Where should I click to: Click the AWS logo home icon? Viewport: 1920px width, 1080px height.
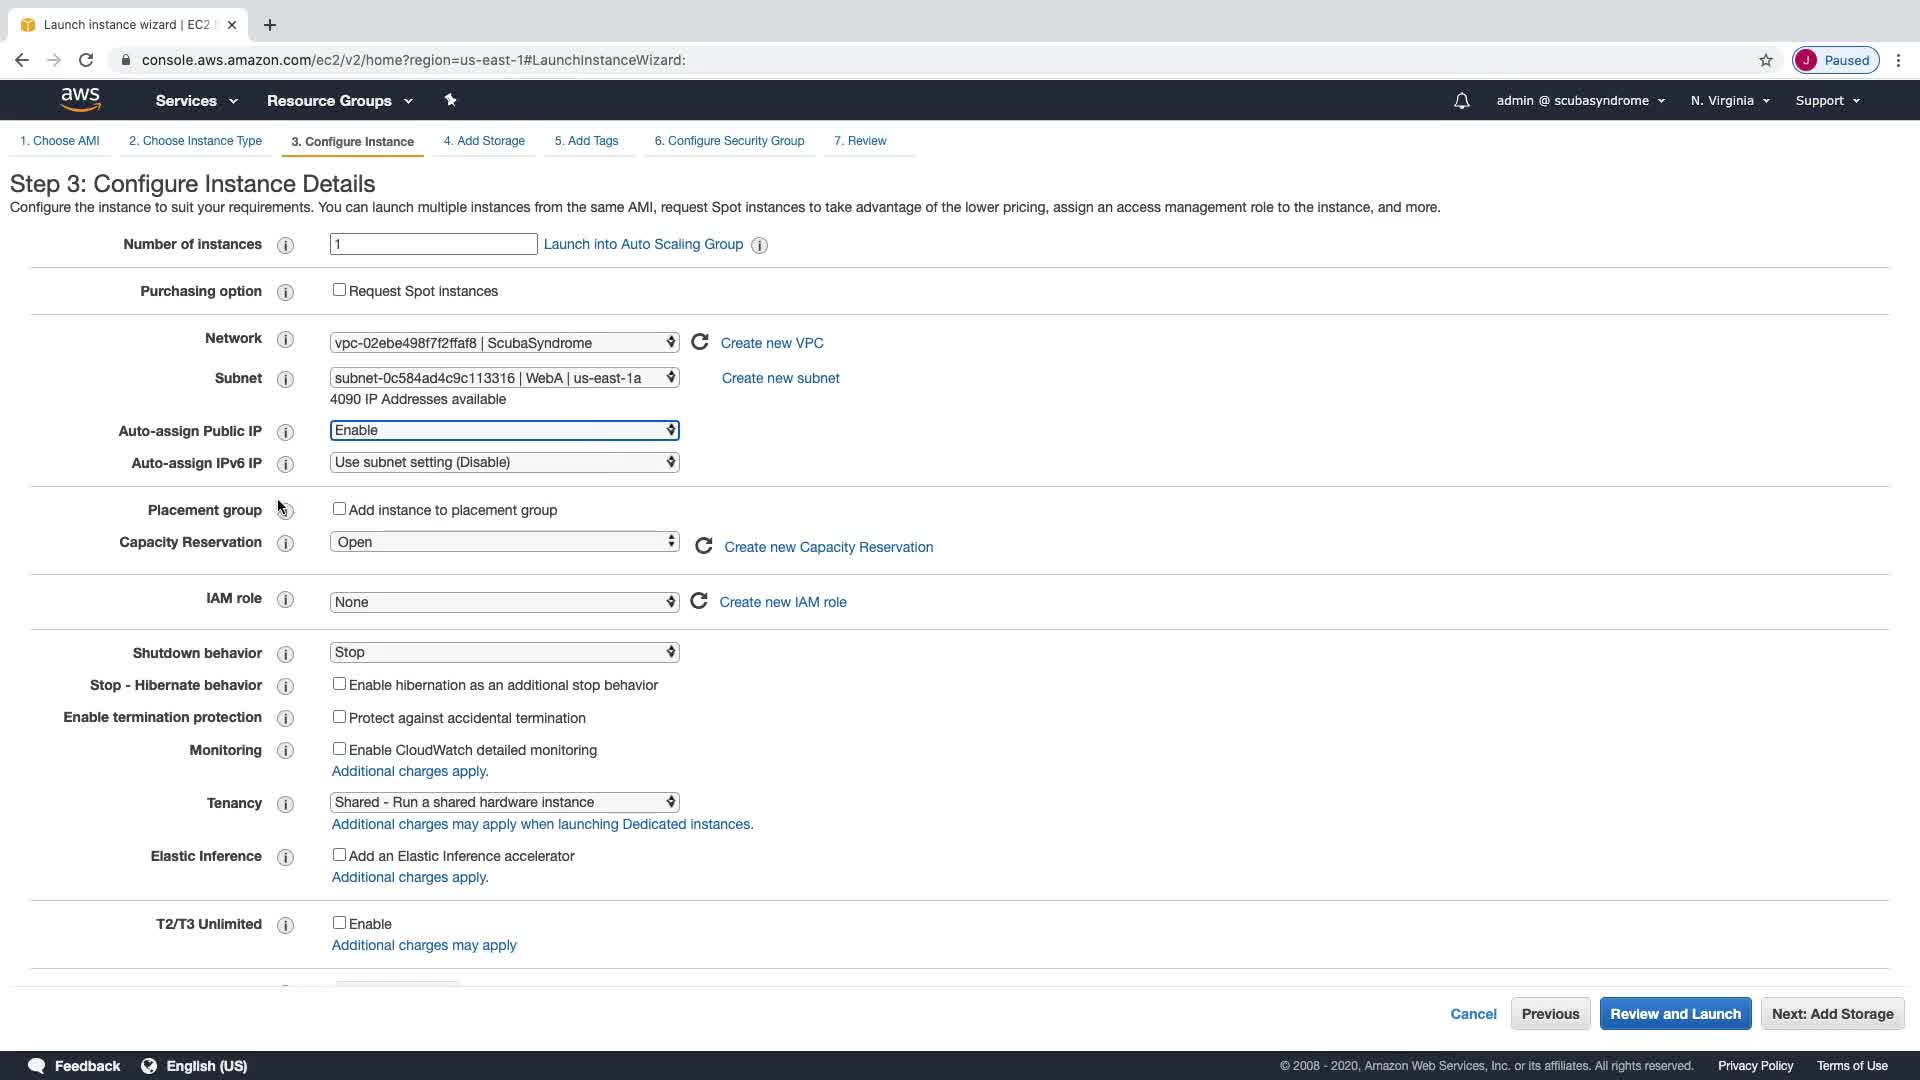point(80,100)
